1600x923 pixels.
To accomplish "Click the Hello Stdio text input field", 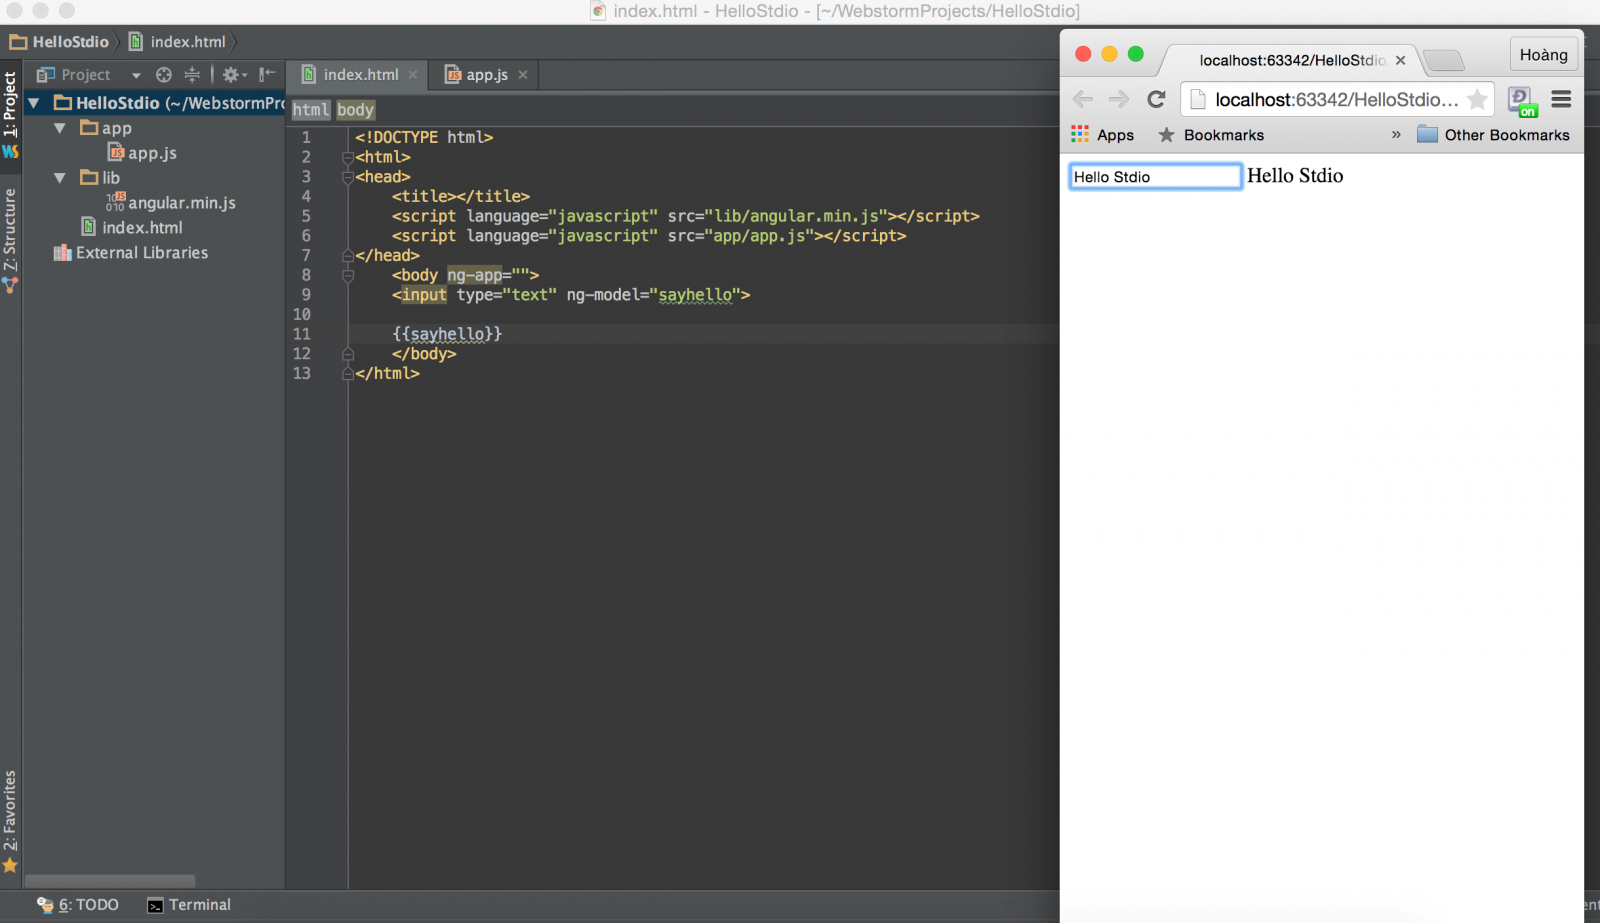I will (x=1155, y=177).
